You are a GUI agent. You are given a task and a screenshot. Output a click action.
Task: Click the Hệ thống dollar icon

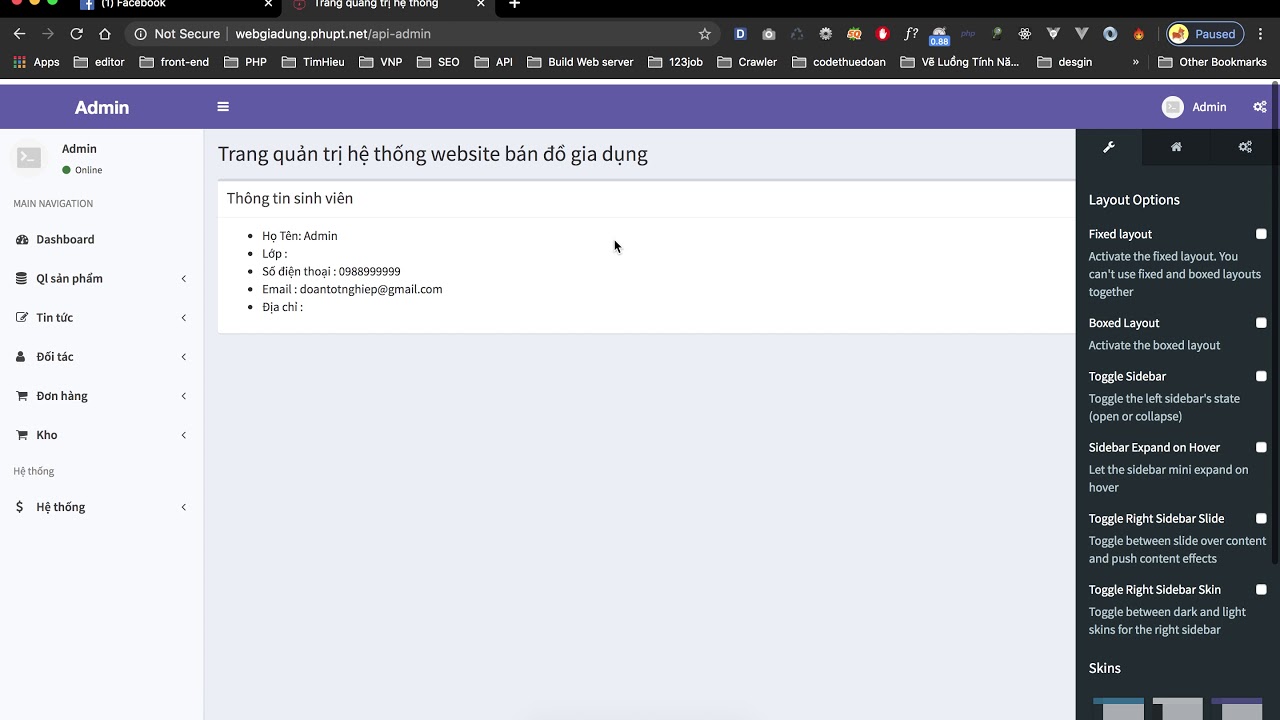pyautogui.click(x=20, y=507)
